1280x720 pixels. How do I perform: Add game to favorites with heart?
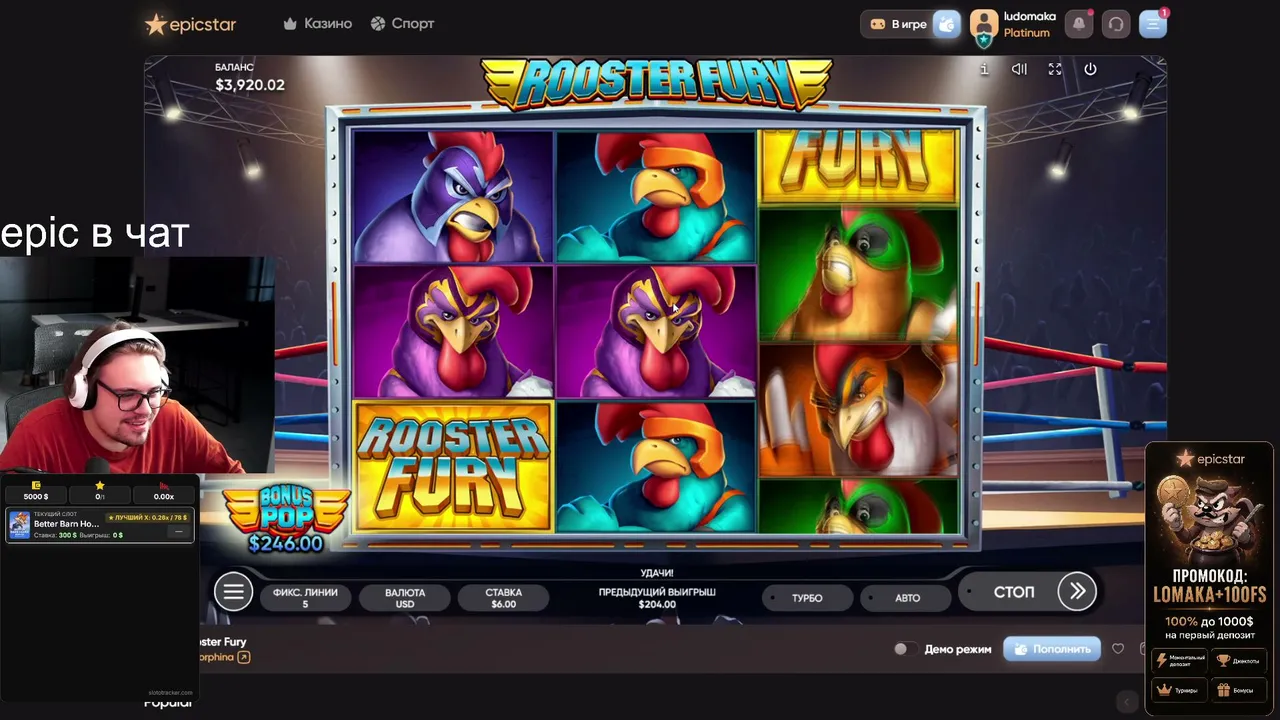[x=1118, y=649]
